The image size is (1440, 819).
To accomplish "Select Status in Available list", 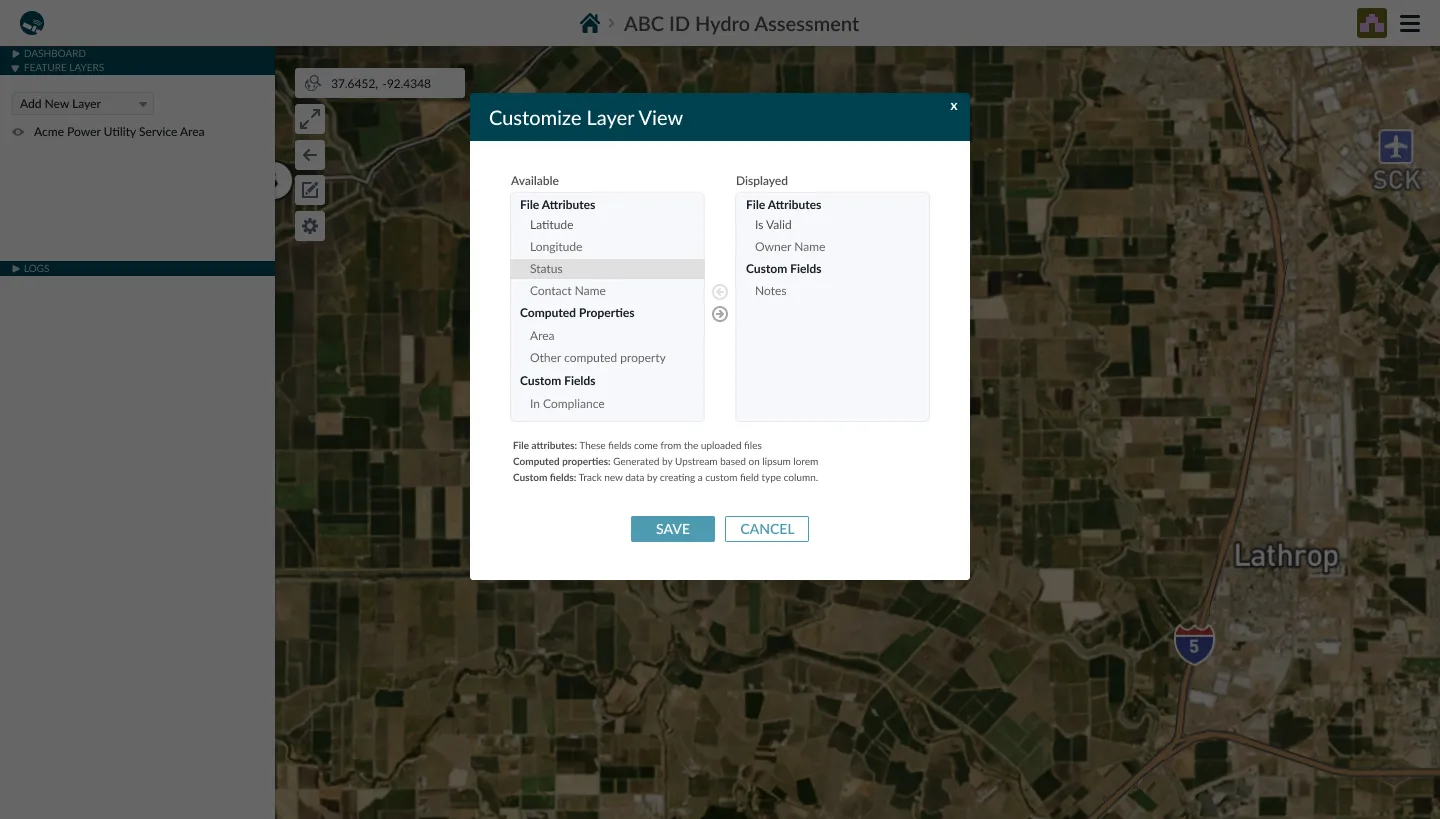I will (x=608, y=269).
